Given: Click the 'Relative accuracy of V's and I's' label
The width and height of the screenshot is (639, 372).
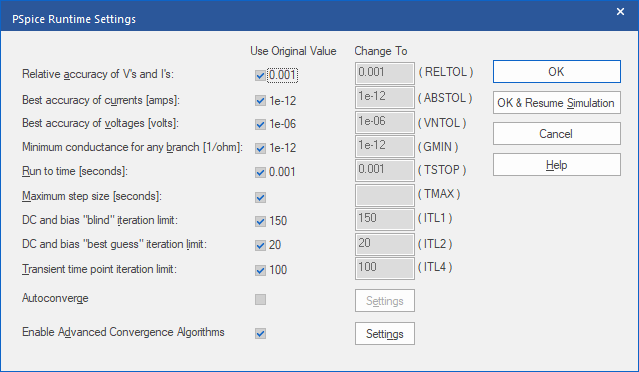Looking at the screenshot, I should pyautogui.click(x=98, y=74).
